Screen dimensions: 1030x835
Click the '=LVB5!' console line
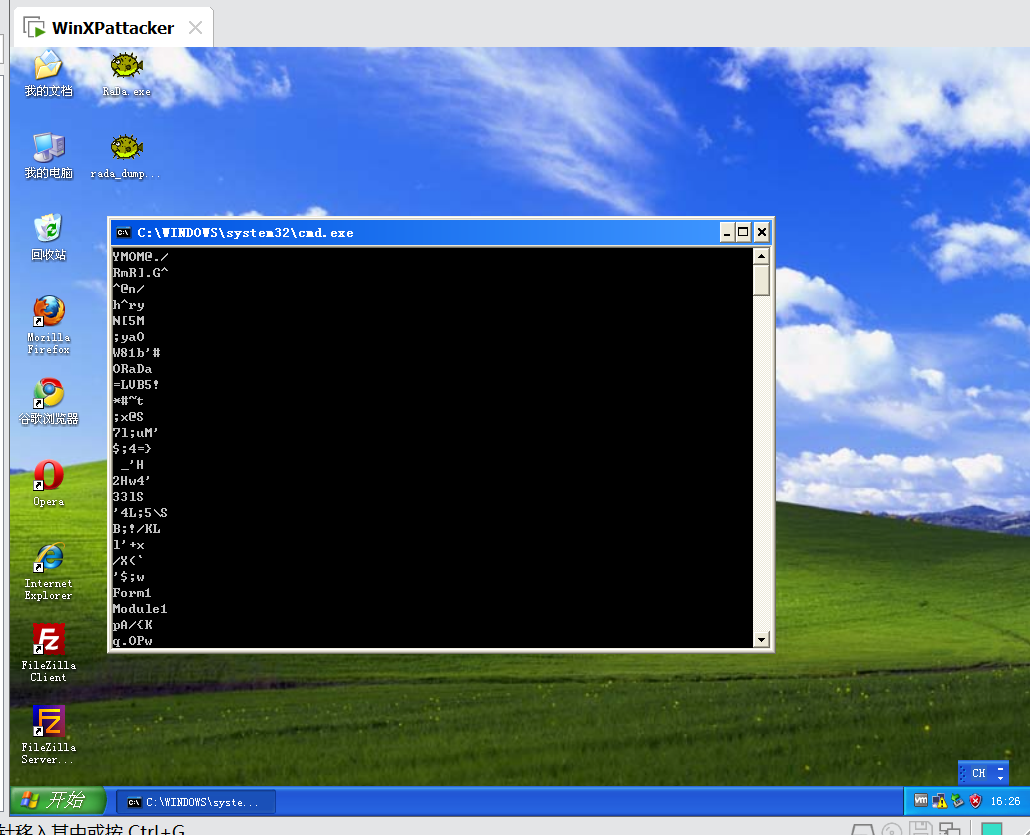136,384
